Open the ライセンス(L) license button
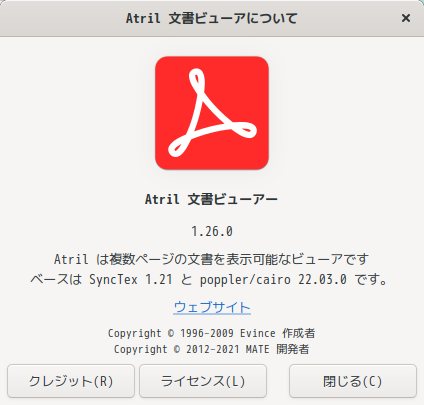This screenshot has width=424, height=405. tap(203, 381)
